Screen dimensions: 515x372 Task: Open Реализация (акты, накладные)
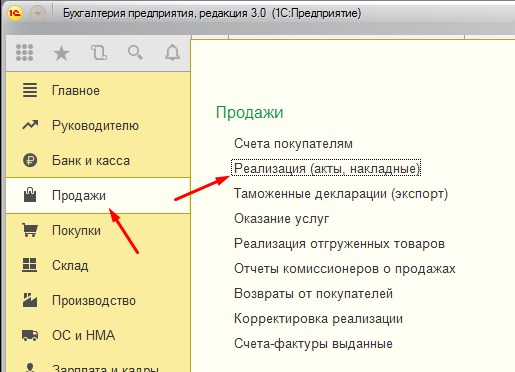click(326, 168)
